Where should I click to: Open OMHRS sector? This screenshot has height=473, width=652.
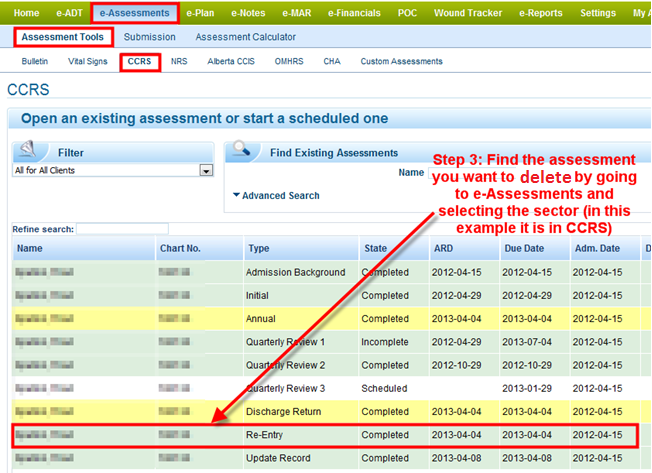[x=289, y=61]
